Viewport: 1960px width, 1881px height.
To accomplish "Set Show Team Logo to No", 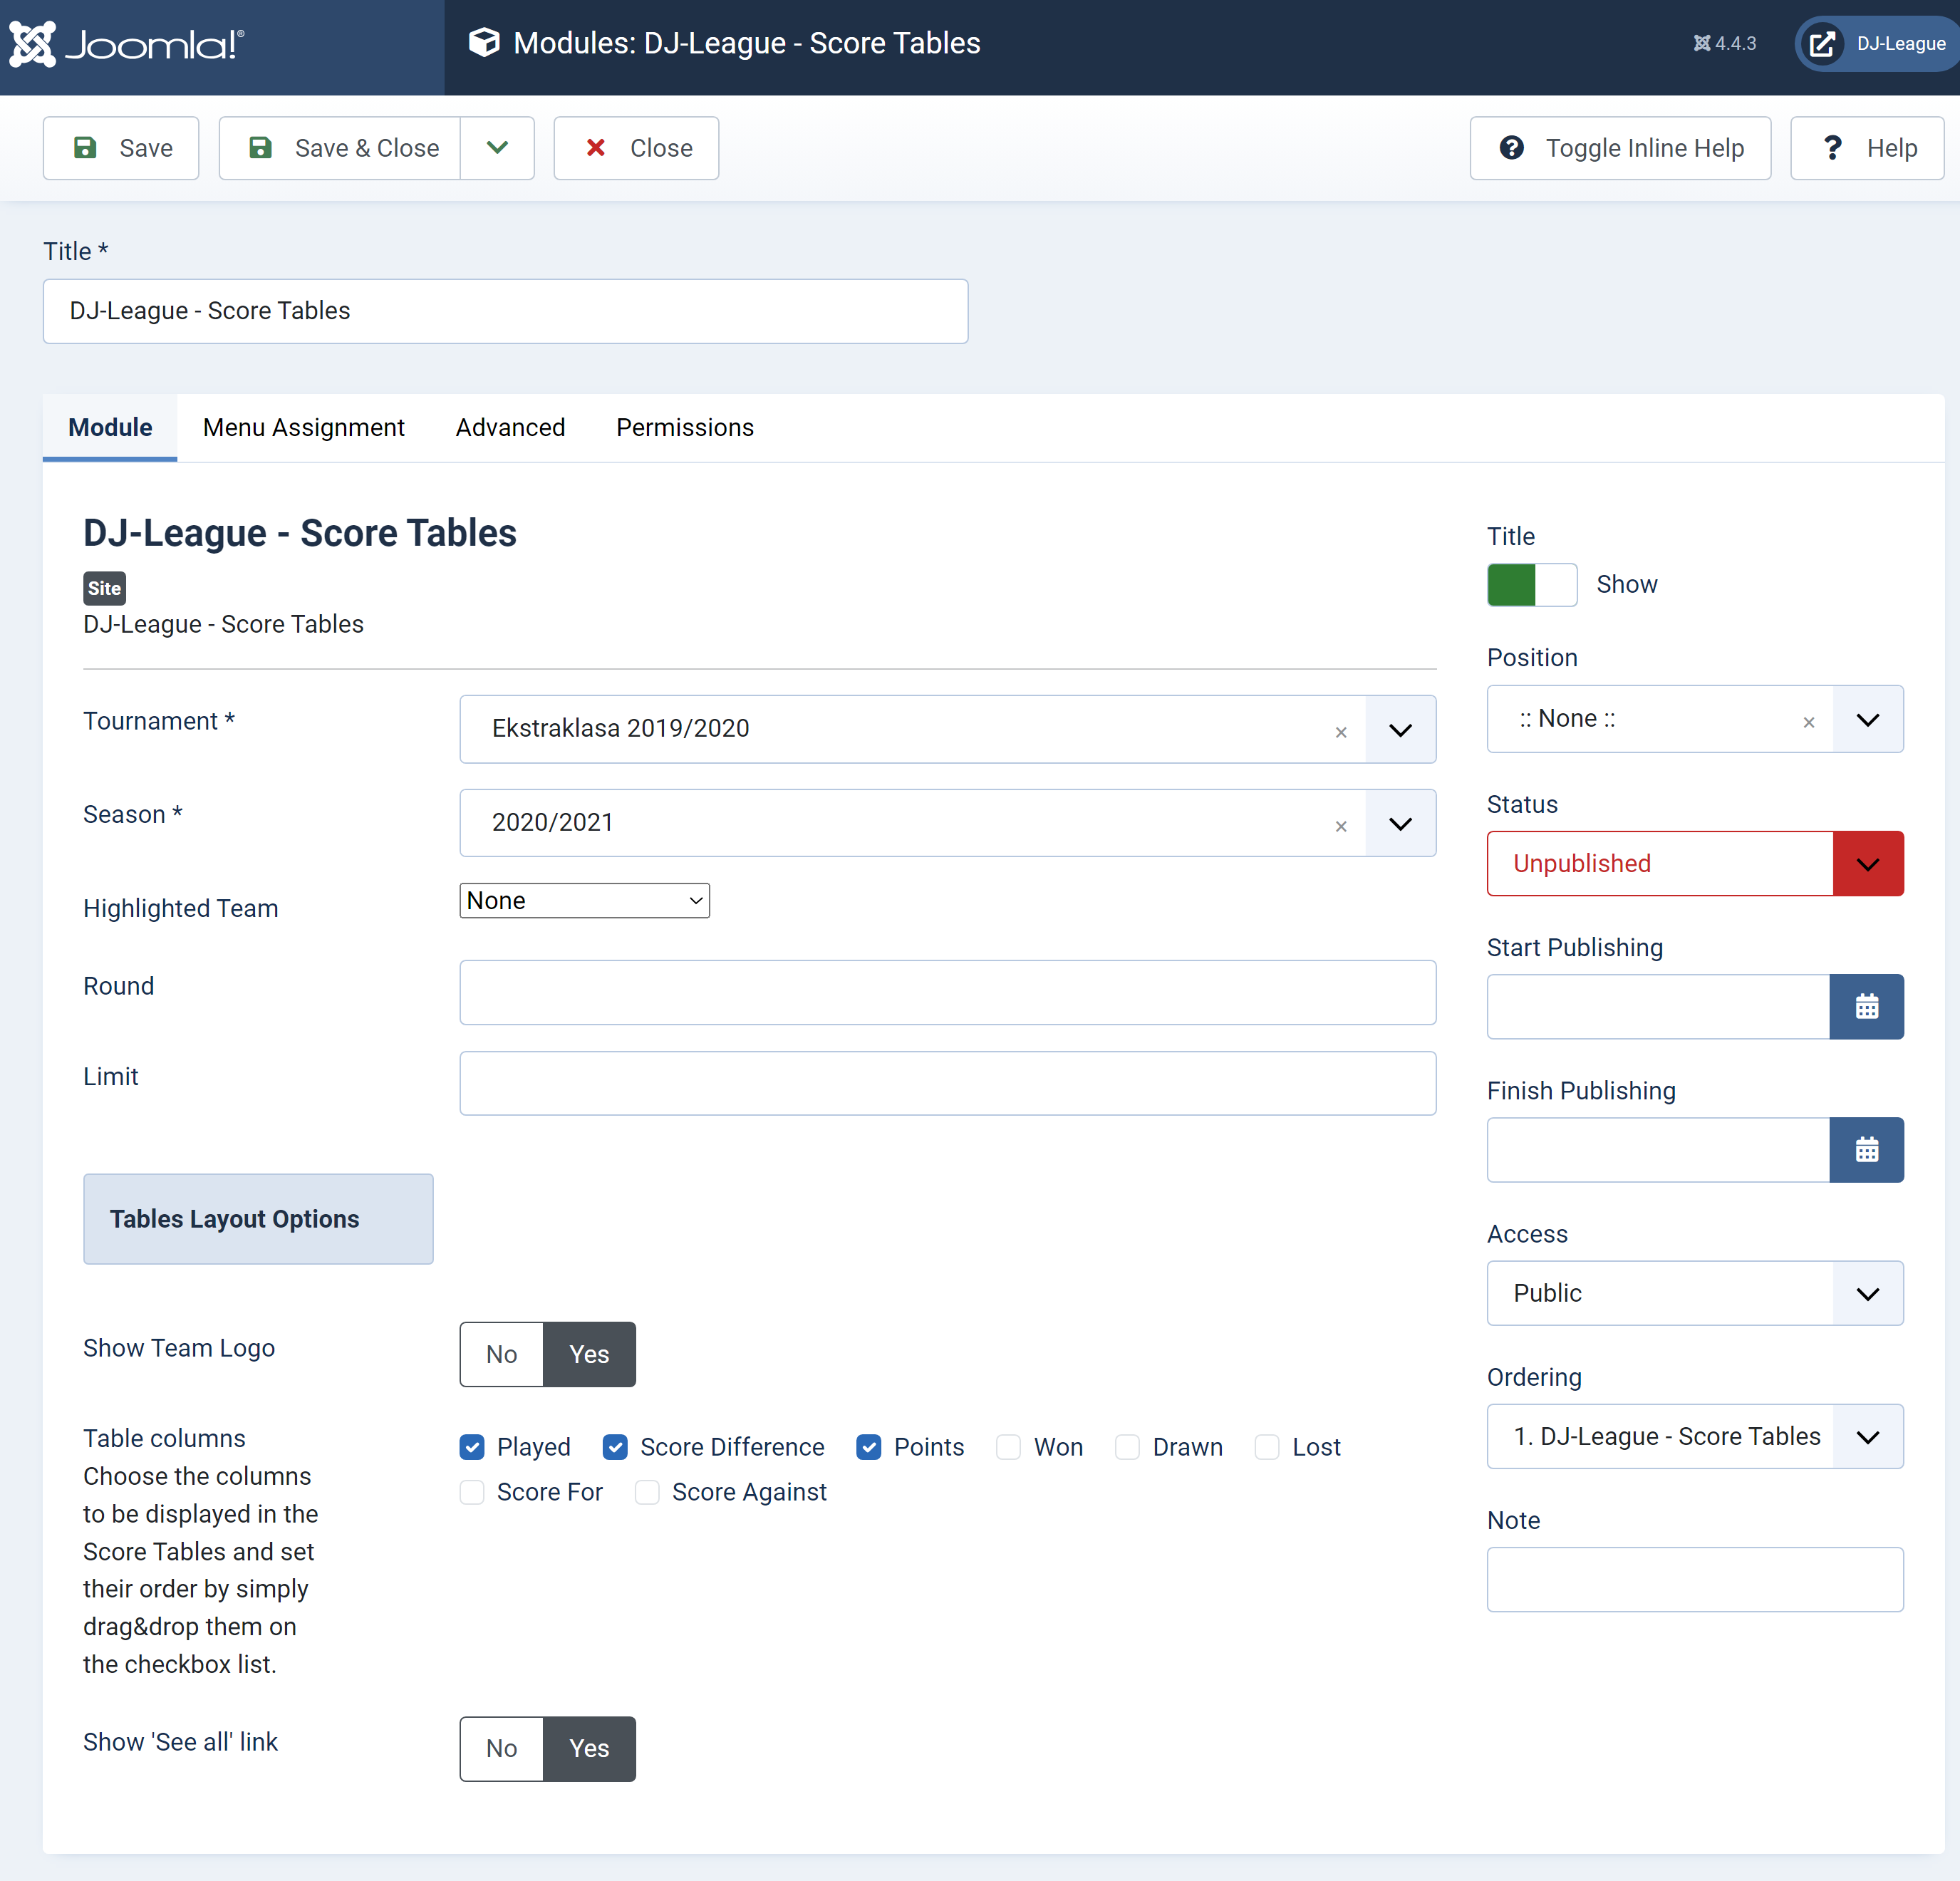I will click(502, 1354).
